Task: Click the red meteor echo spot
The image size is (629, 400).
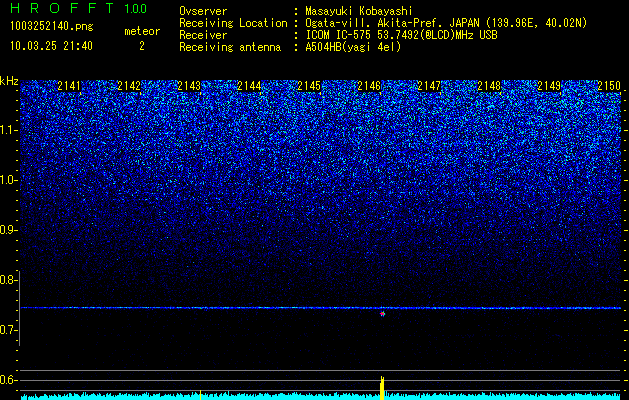Action: [x=382, y=314]
